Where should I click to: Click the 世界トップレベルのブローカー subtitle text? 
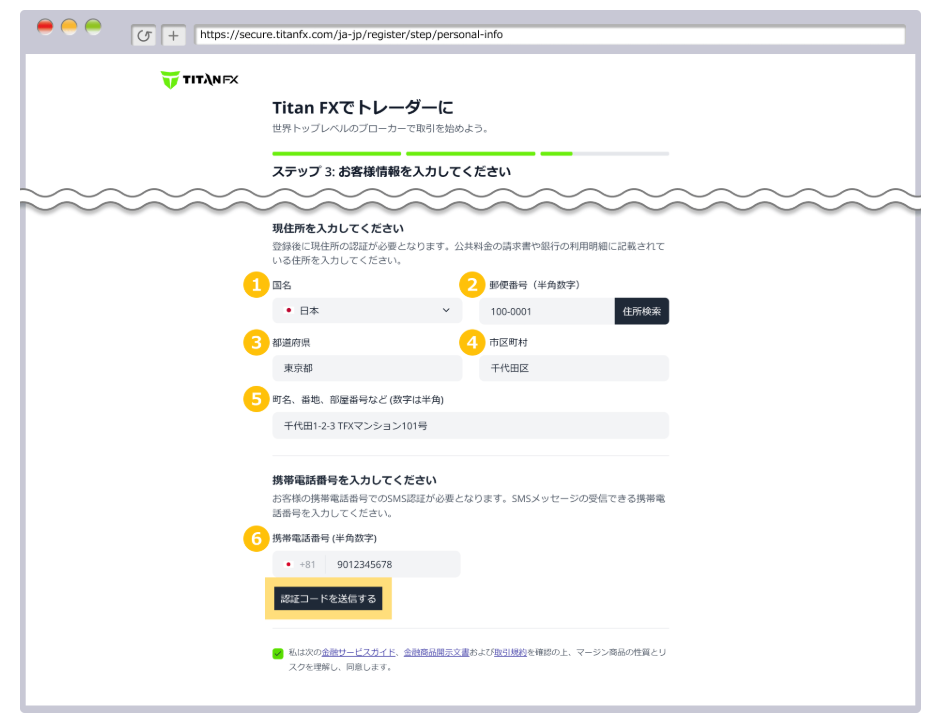[x=380, y=128]
